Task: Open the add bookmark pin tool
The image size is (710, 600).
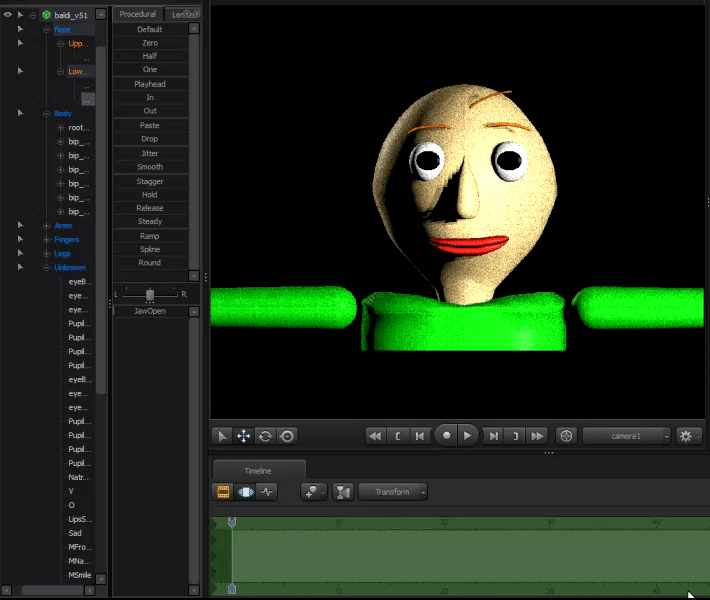Action: click(313, 492)
